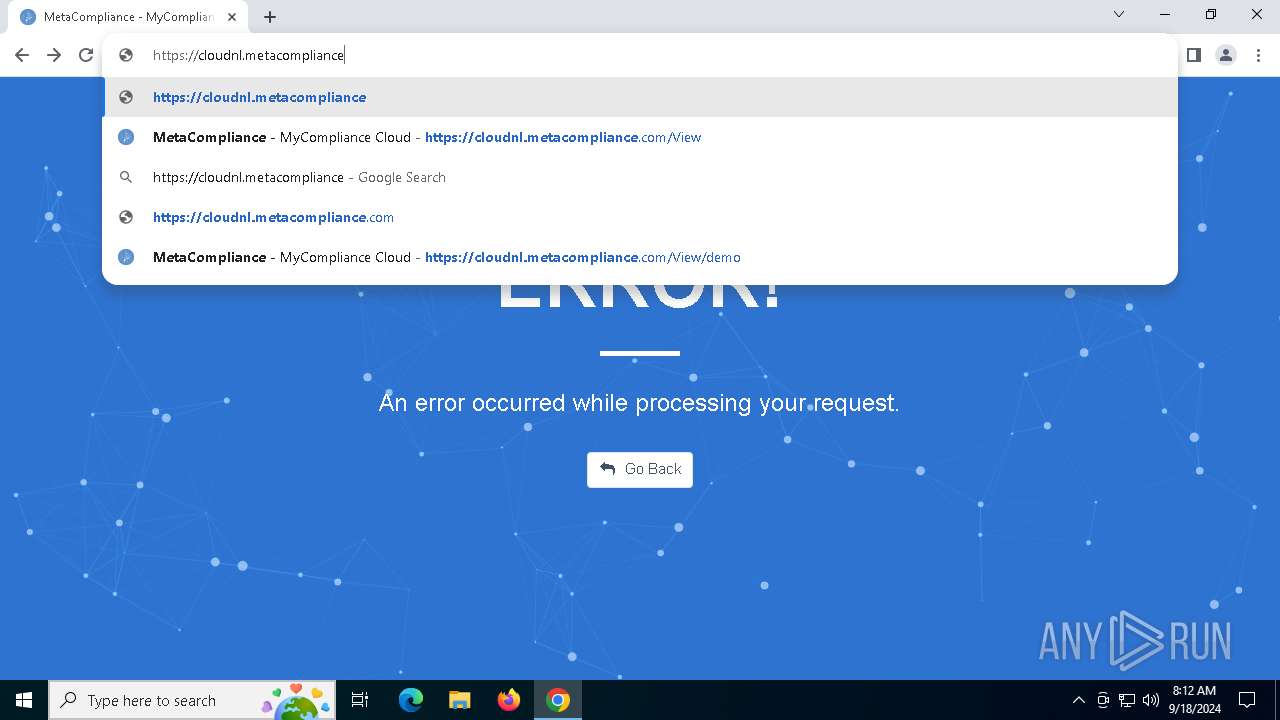Open the network tray icon
Screen dimensions: 1280x720
1127,700
